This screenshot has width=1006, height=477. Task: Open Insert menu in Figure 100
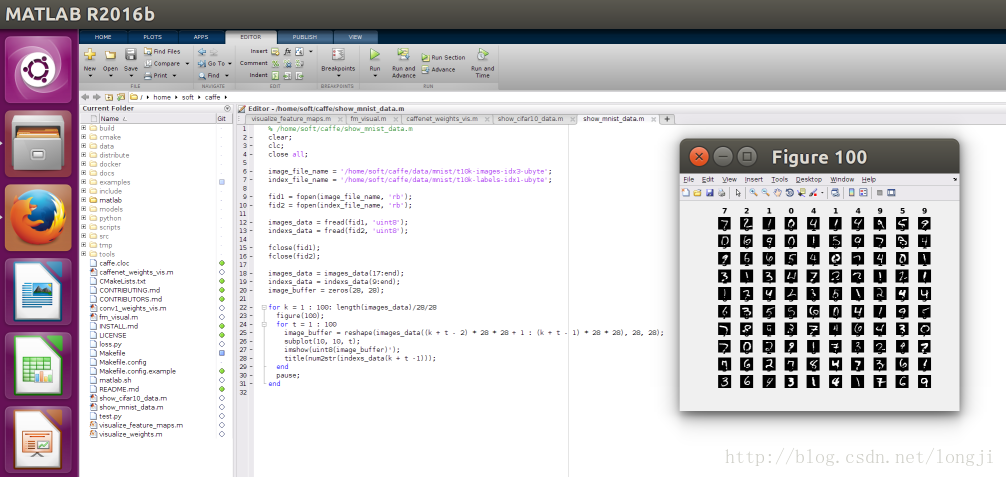(x=754, y=180)
